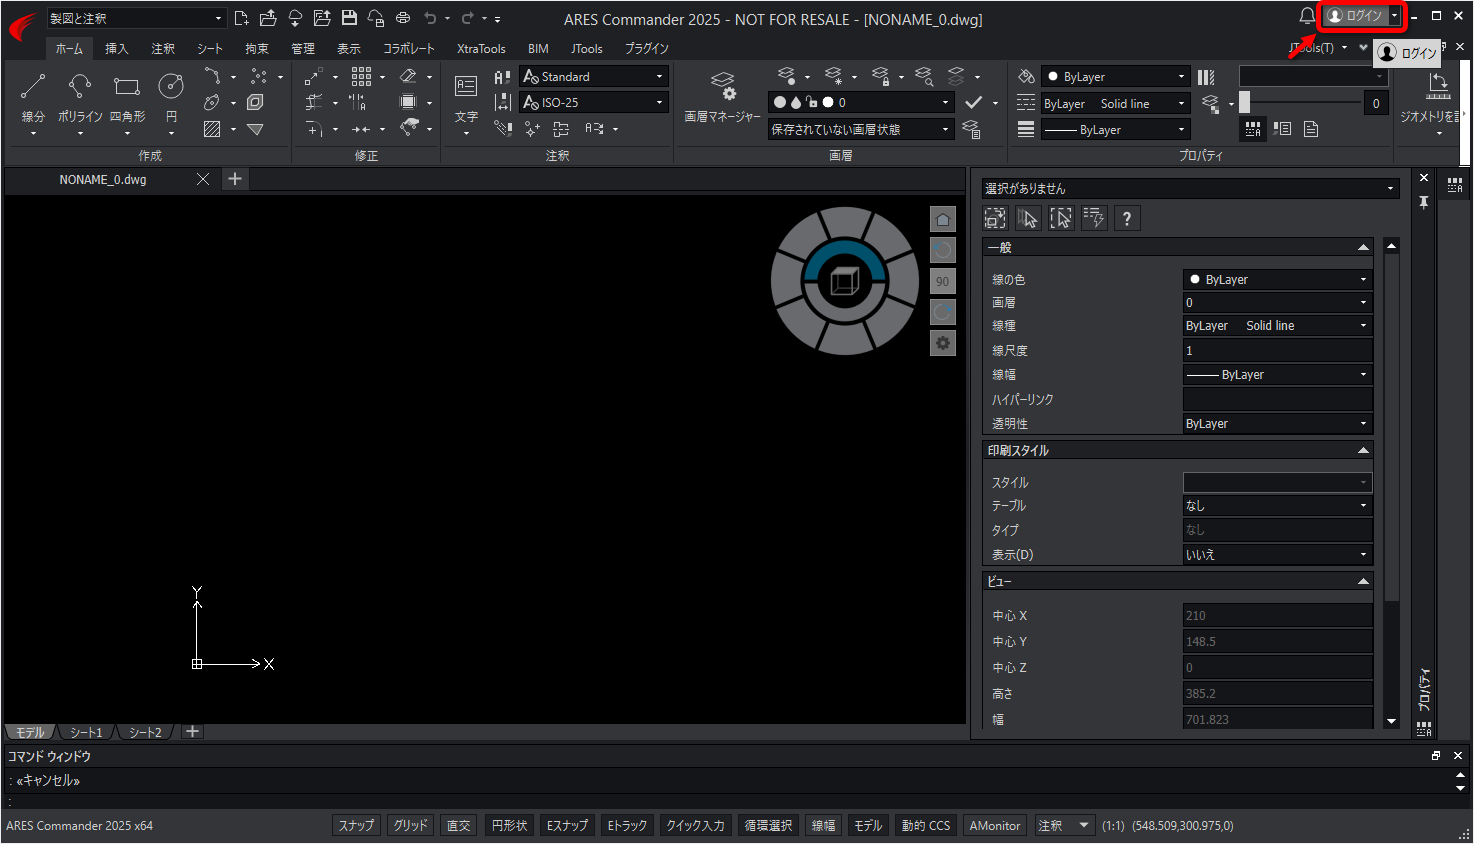1474x844 pixels.
Task: Click the eraser icon in 修正 panel
Action: [408, 76]
